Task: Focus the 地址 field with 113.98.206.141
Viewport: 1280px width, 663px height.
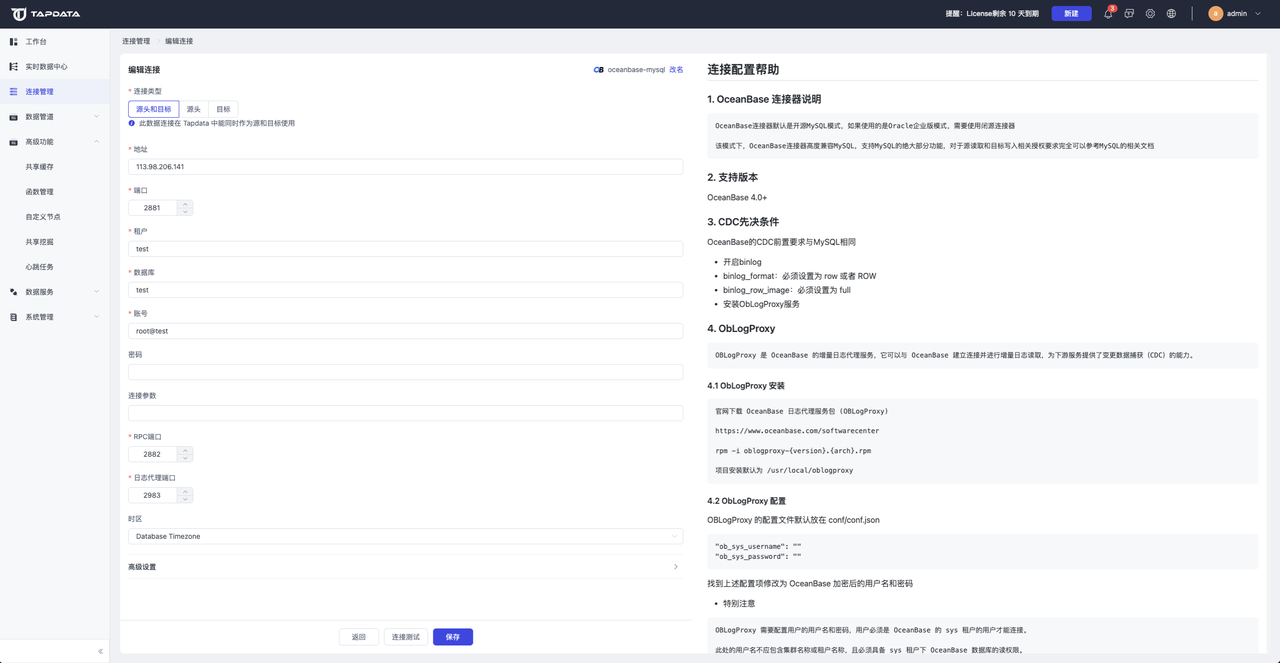Action: pyautogui.click(x=406, y=167)
